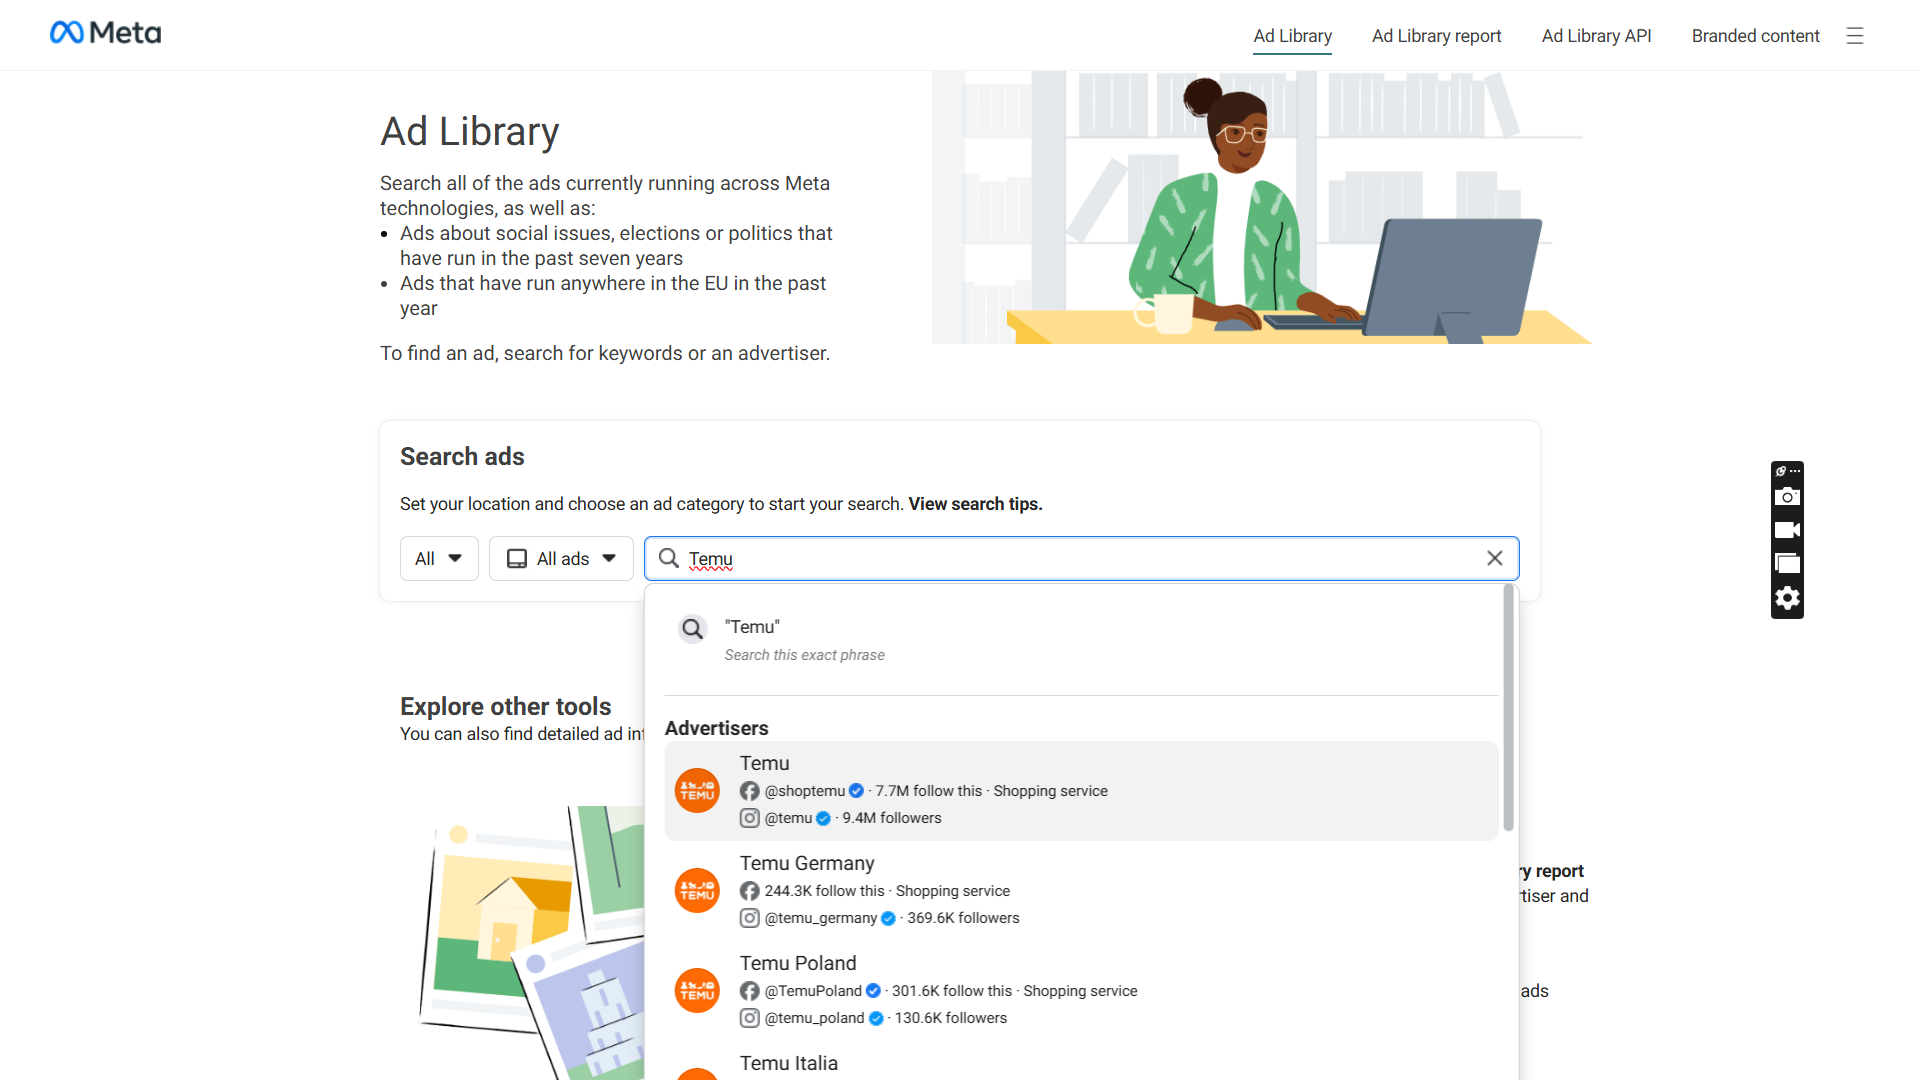
Task: Open settings gear in the floating toolbar
Action: [x=1787, y=598]
